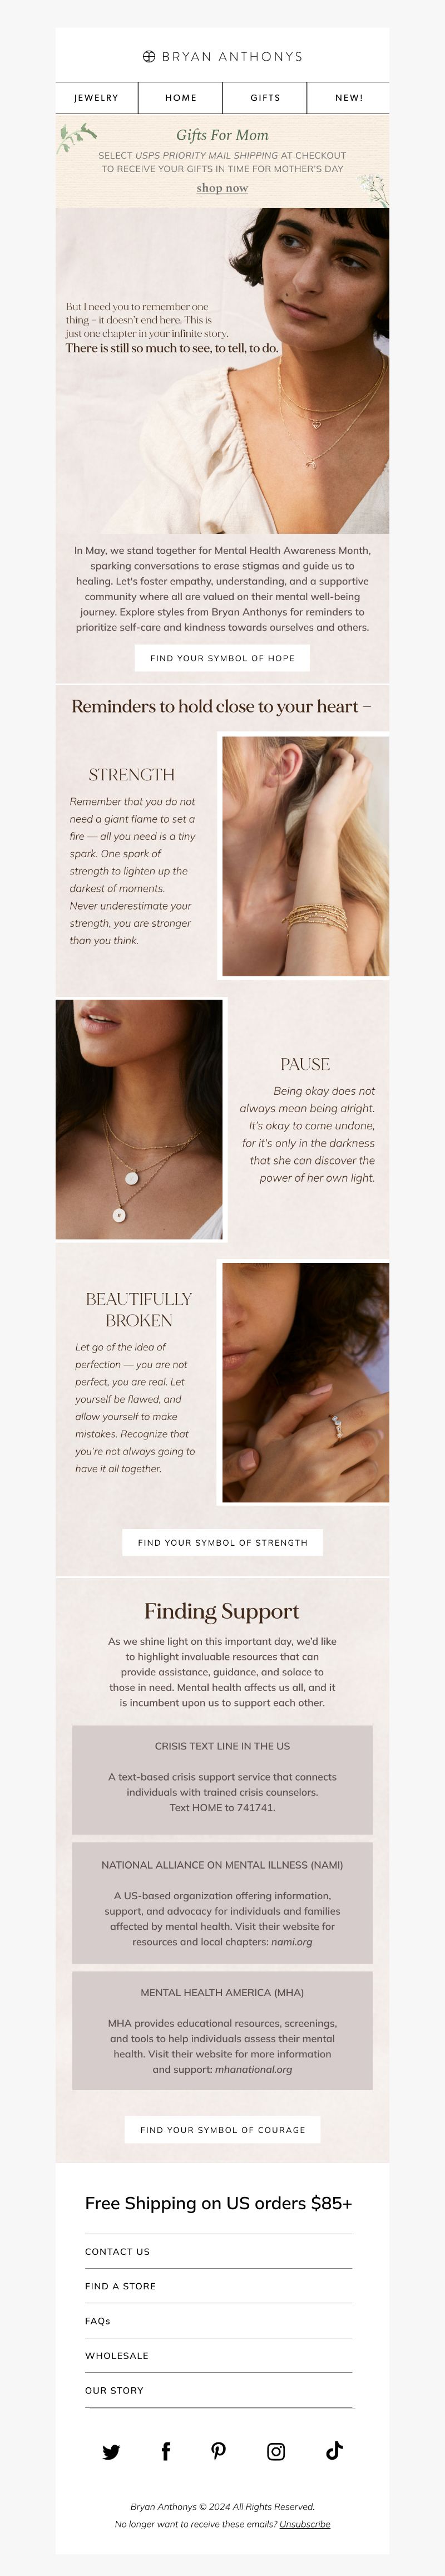The height and width of the screenshot is (2576, 445).
Task: Select the GIFTS menu tab
Action: click(x=265, y=98)
